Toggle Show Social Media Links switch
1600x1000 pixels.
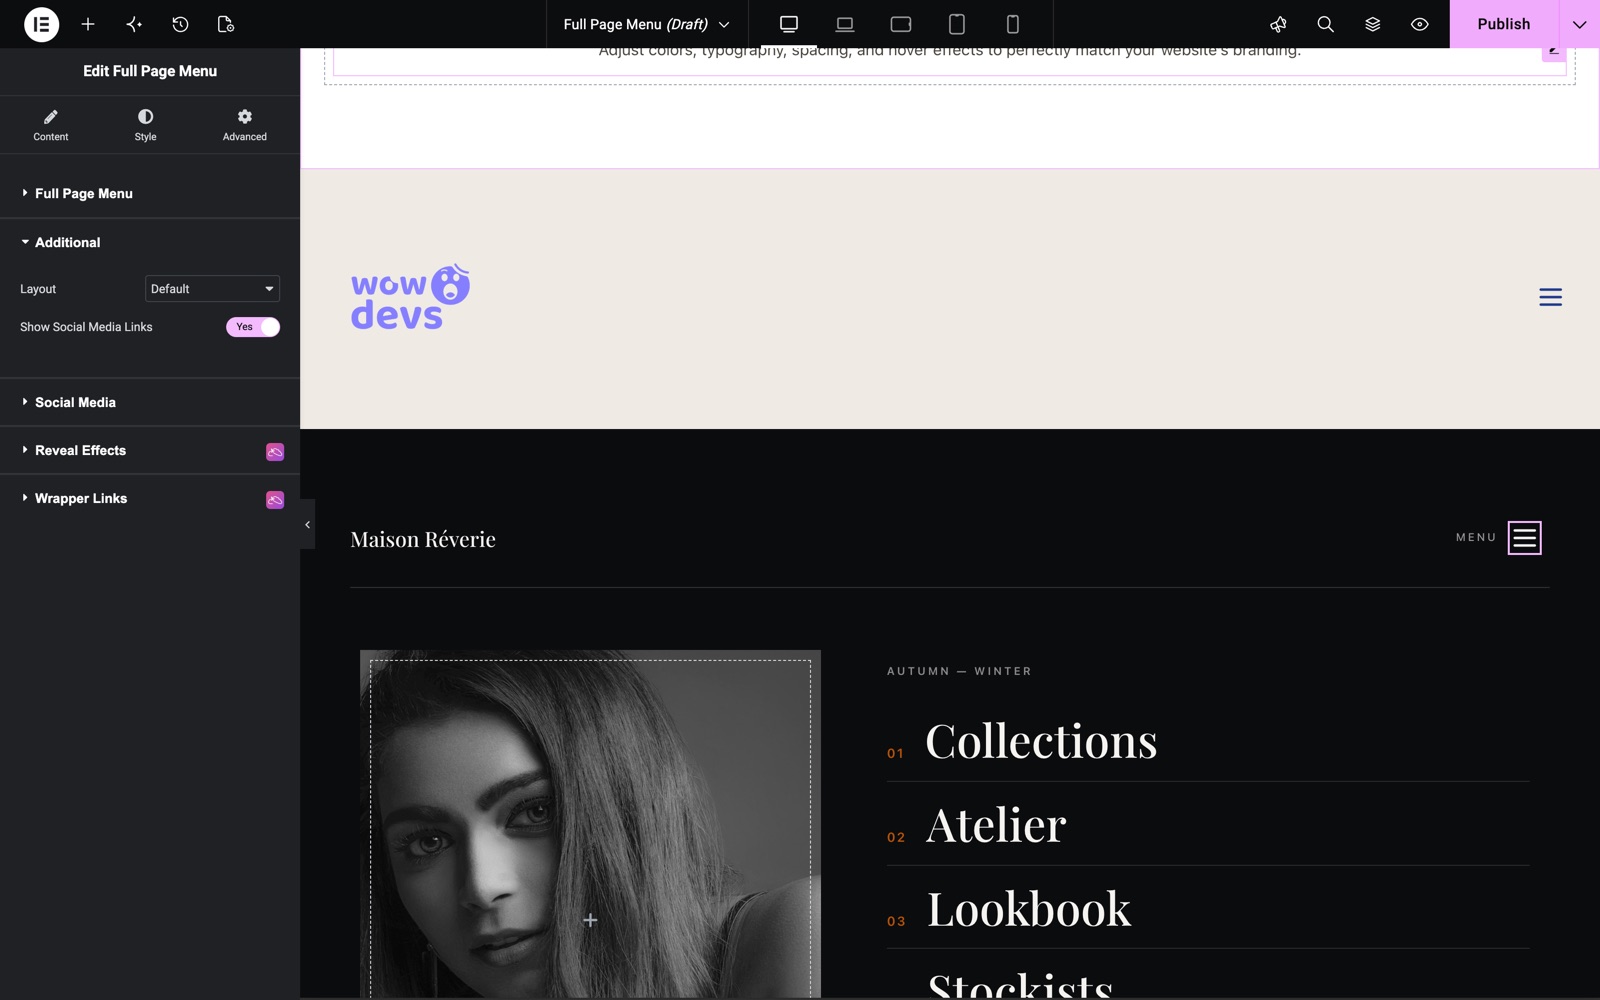[x=253, y=327]
